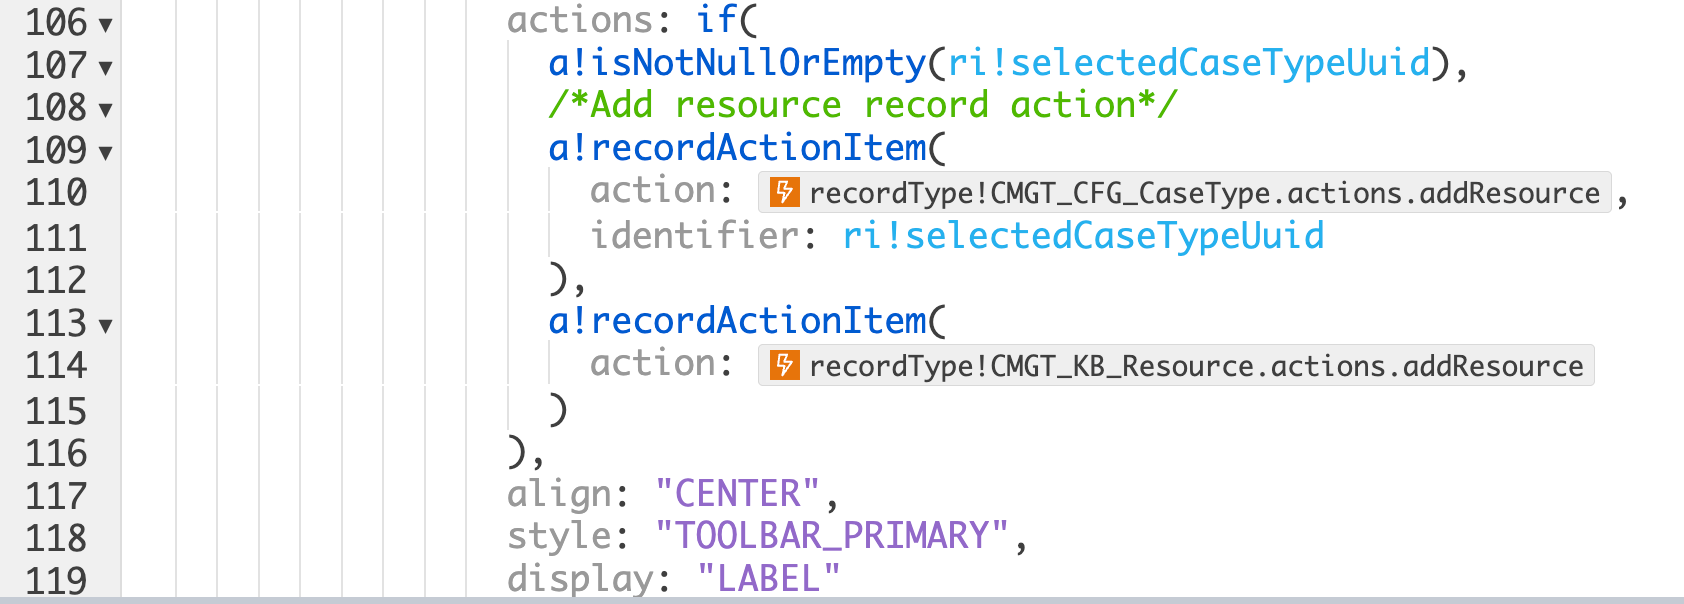Collapse the fold arrow on line 106
Image resolution: width=1684 pixels, height=604 pixels.
[x=105, y=25]
